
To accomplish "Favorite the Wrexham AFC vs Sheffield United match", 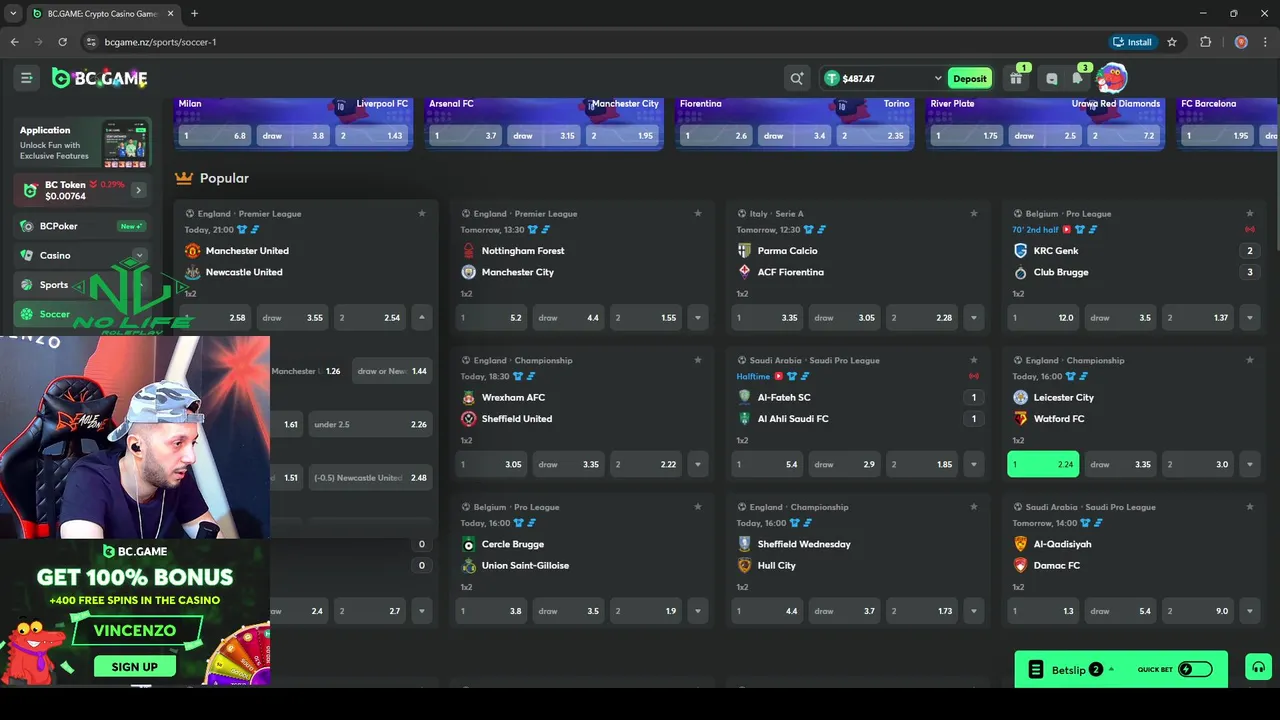I will click(x=698, y=360).
